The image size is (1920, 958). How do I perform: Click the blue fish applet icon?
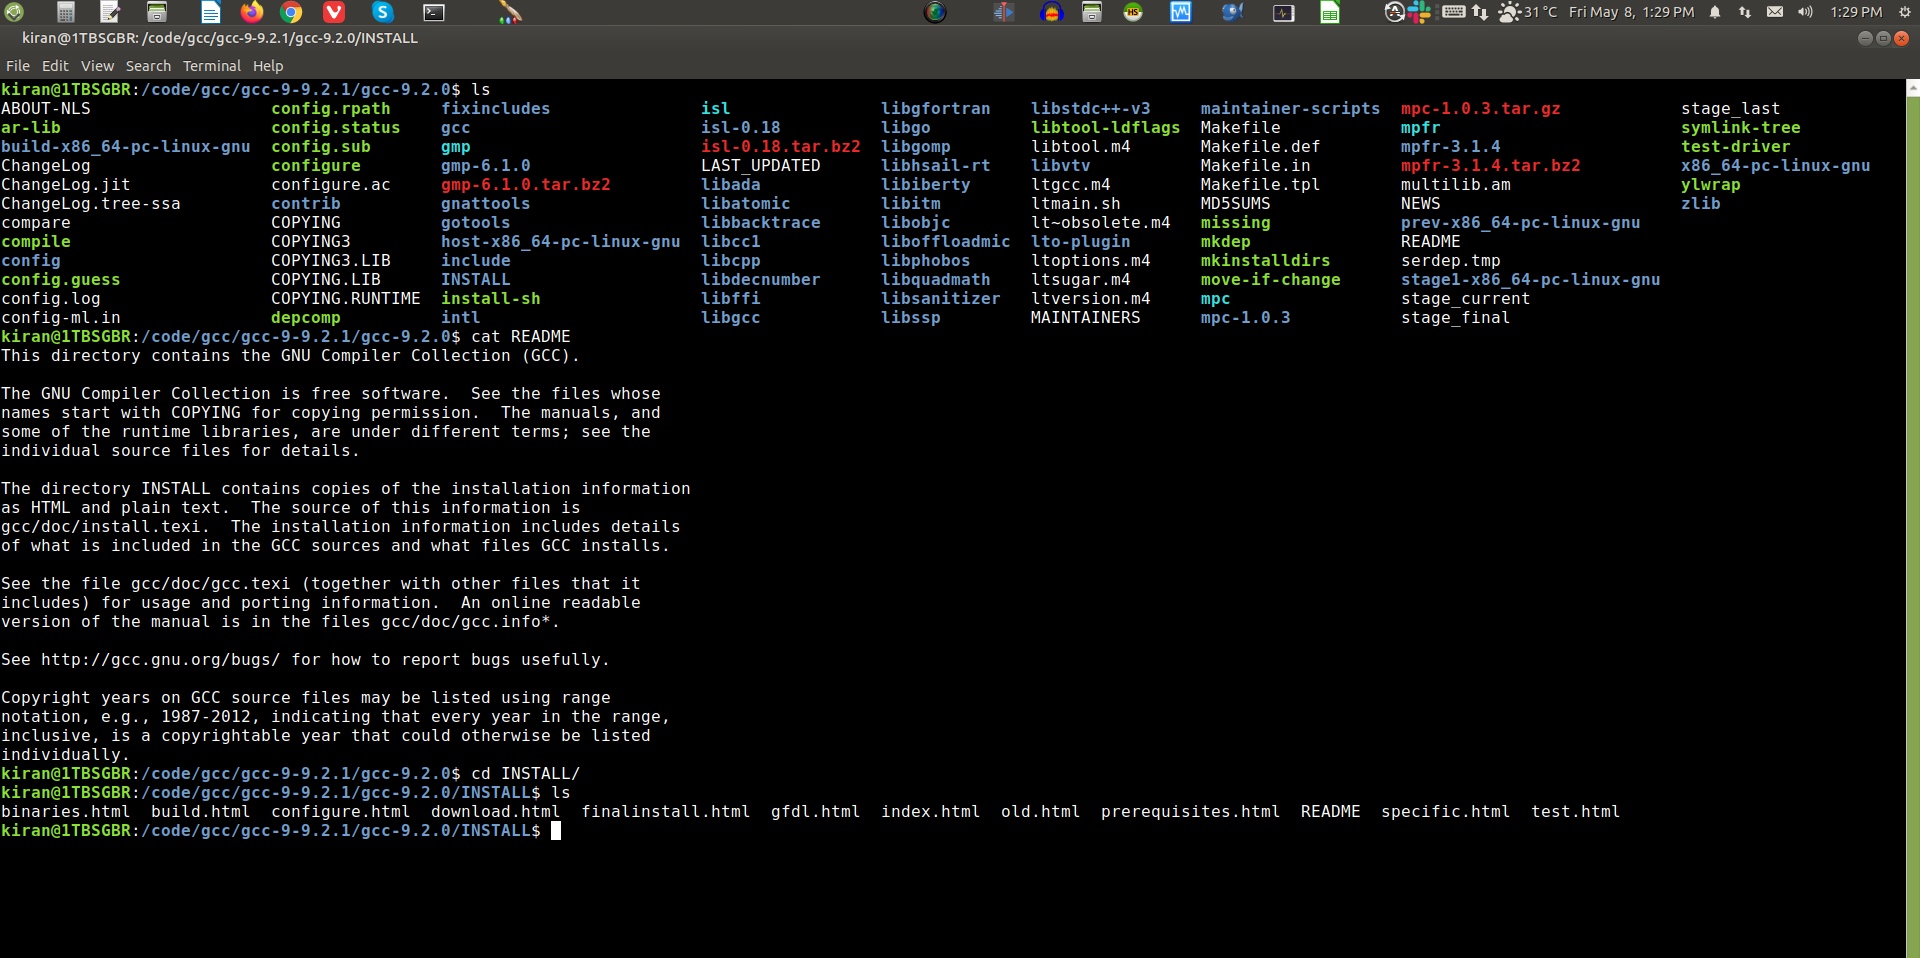pyautogui.click(x=1232, y=12)
